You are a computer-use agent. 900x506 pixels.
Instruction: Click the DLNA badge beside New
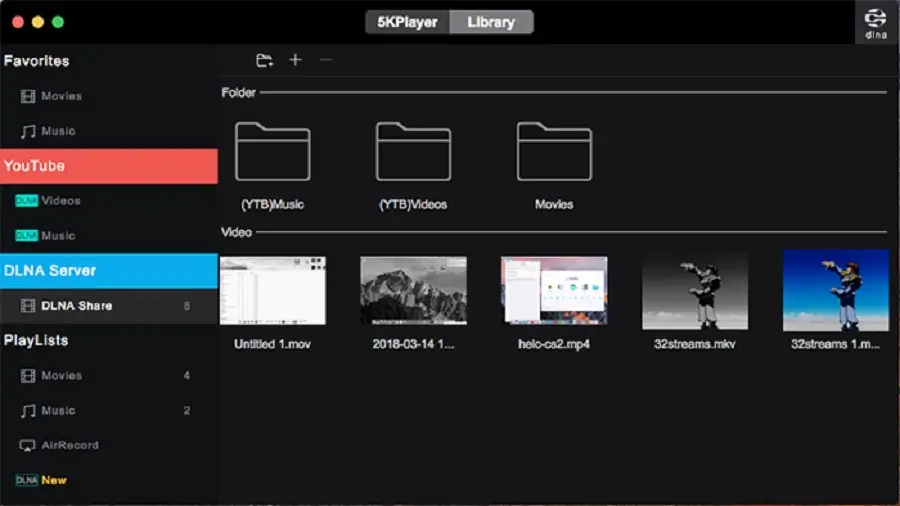pos(26,480)
